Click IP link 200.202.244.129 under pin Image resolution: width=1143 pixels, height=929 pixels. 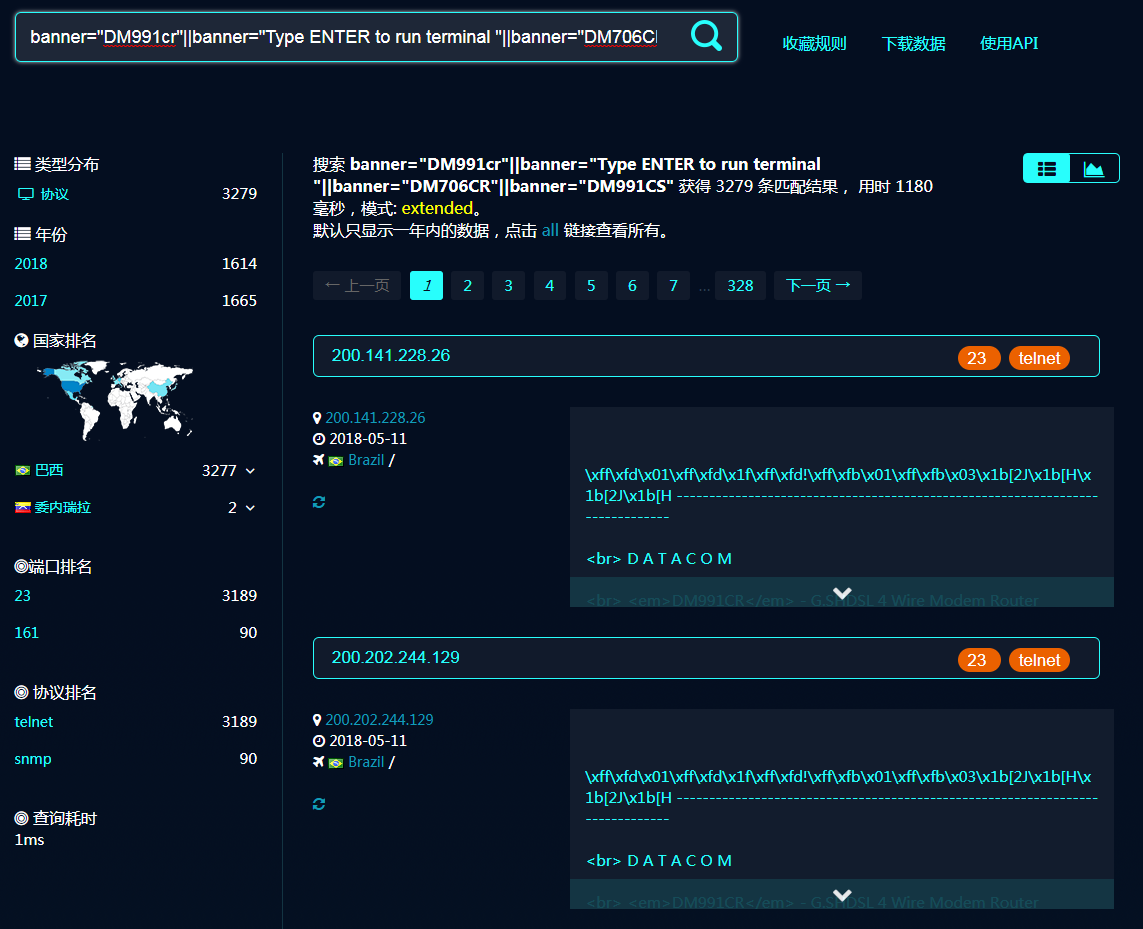[379, 720]
